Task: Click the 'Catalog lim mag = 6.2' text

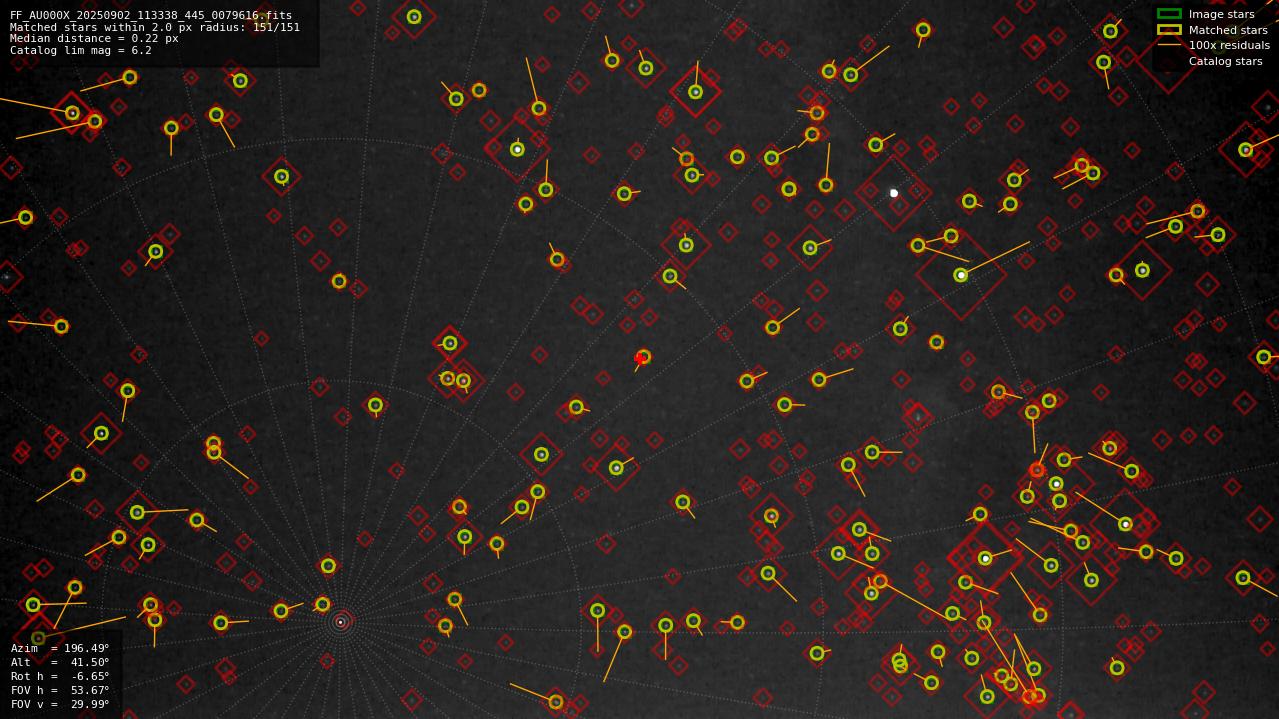Action: 81,51
